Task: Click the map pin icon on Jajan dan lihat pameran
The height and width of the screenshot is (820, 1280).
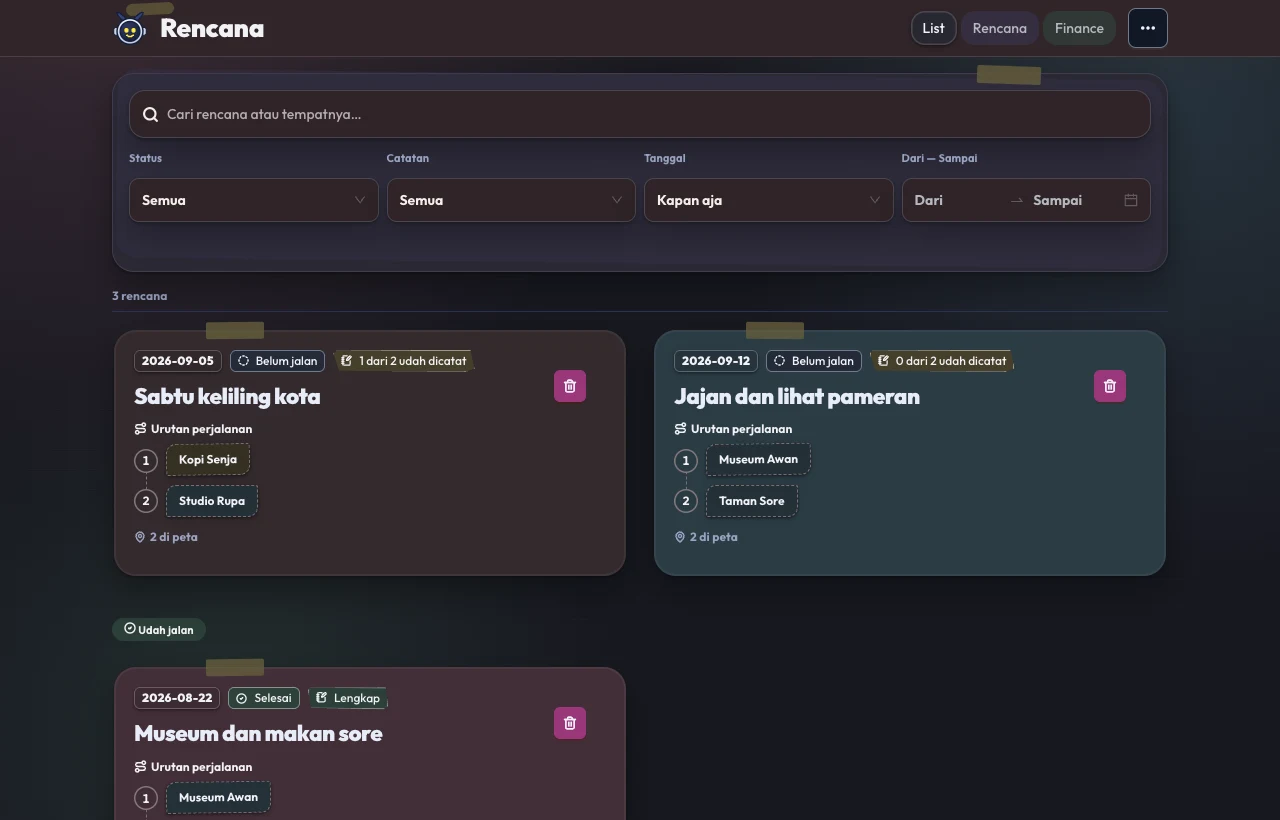Action: [680, 537]
